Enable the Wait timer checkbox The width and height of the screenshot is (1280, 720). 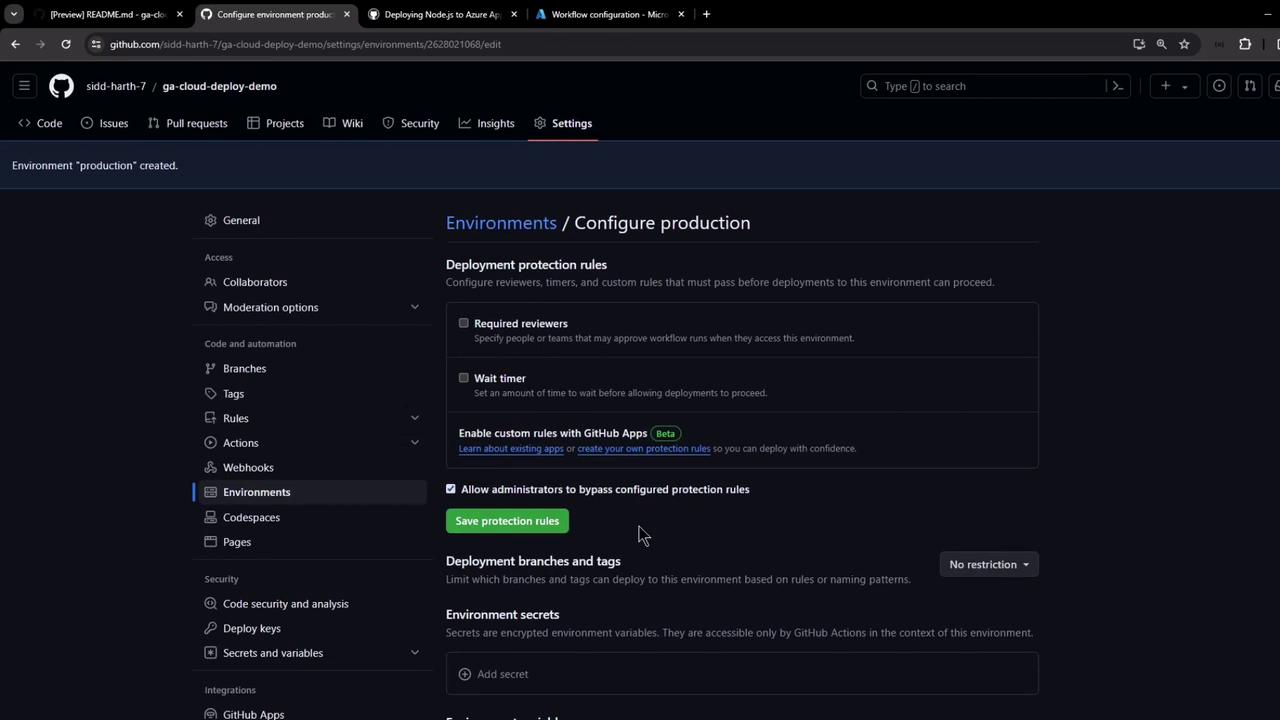(x=464, y=378)
